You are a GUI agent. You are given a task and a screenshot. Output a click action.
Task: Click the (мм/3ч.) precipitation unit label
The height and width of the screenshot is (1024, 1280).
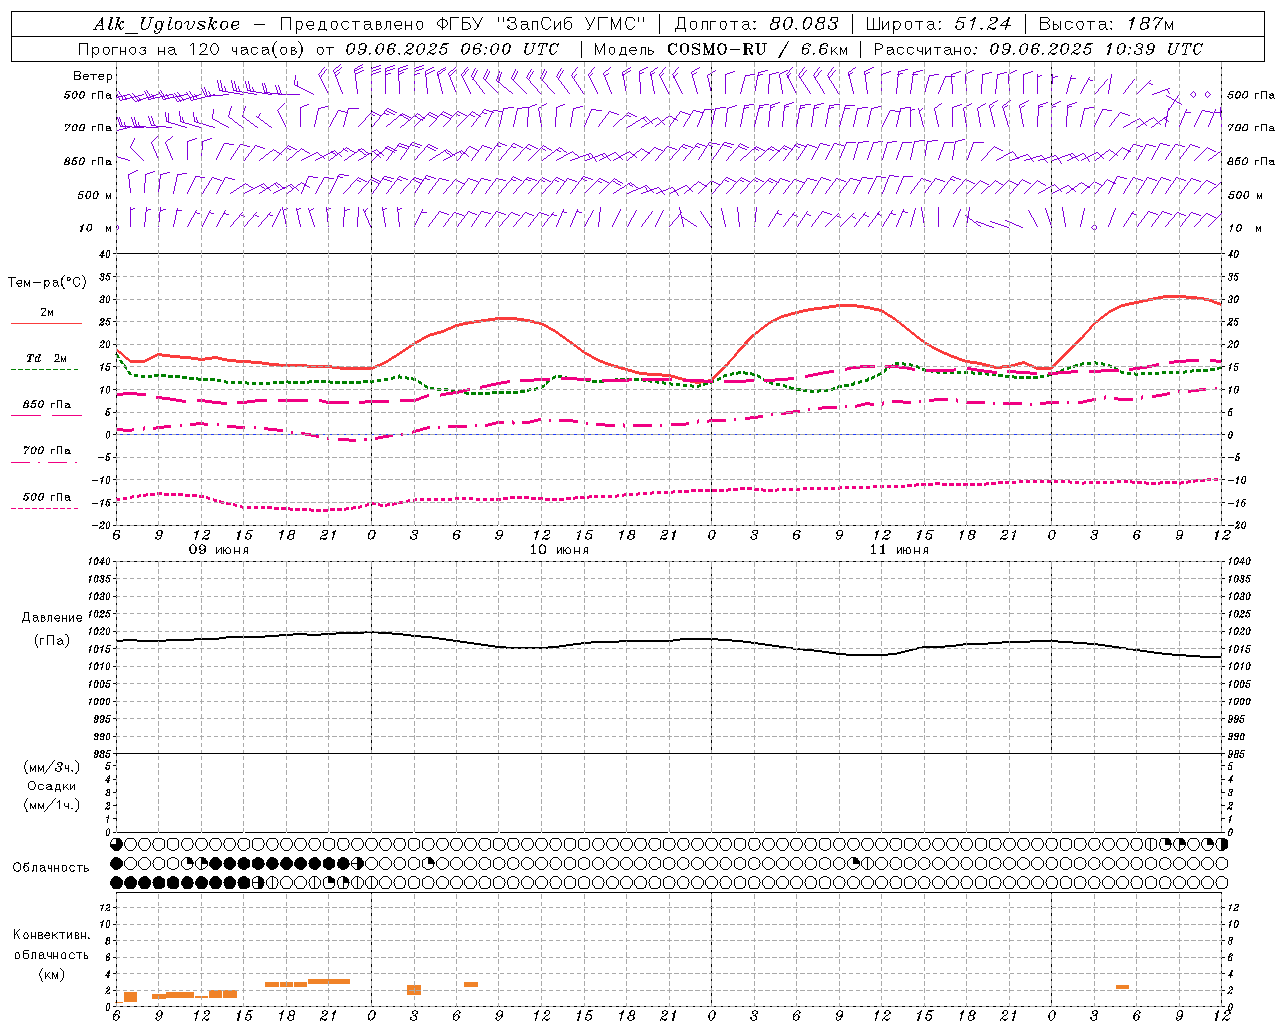click(x=51, y=767)
